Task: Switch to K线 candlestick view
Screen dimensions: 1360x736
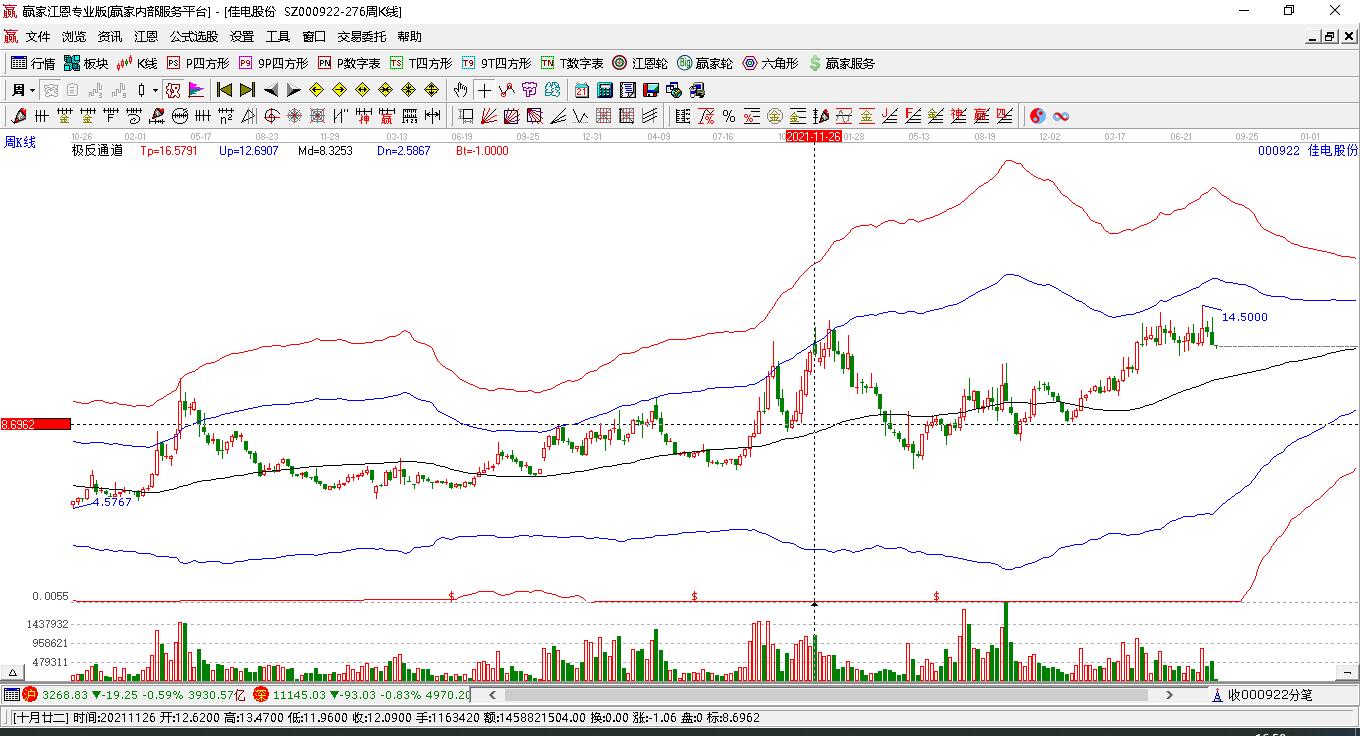Action: point(137,63)
